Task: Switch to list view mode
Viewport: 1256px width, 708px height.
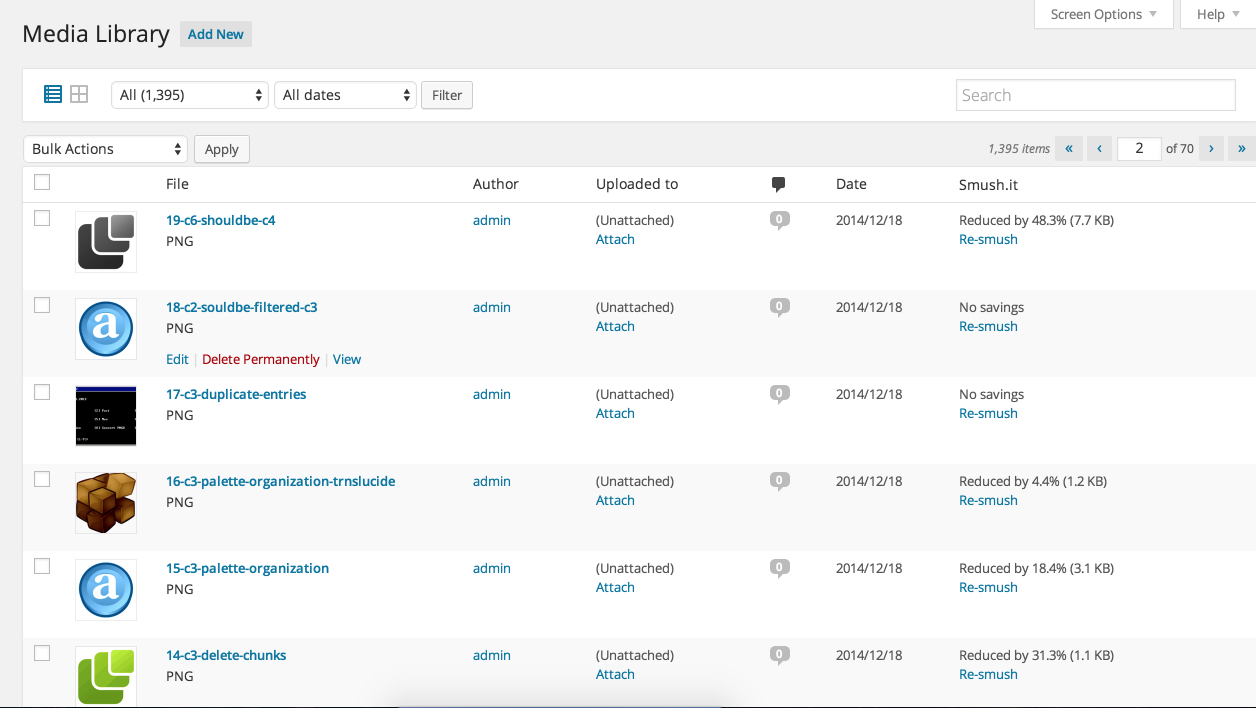Action: pos(53,94)
